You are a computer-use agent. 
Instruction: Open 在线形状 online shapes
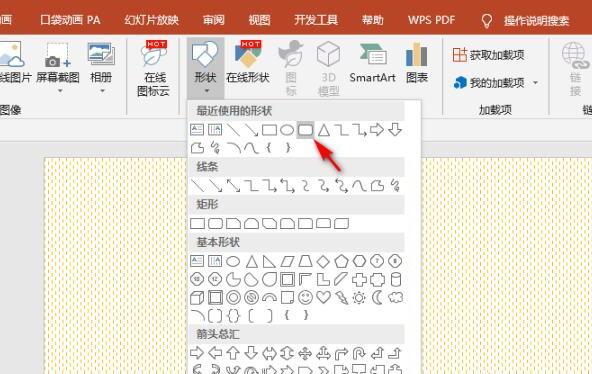point(248,62)
